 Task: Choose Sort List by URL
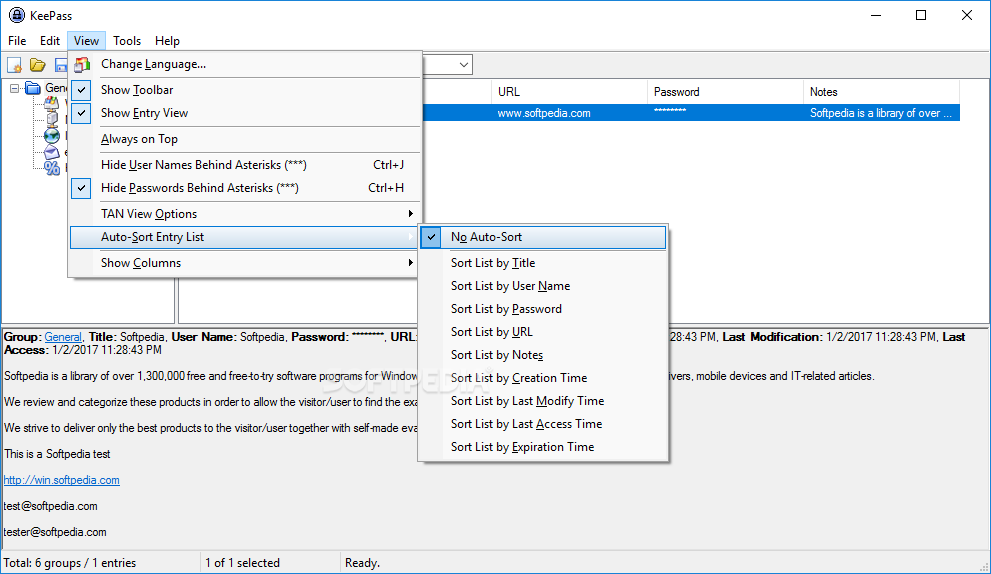click(x=543, y=332)
